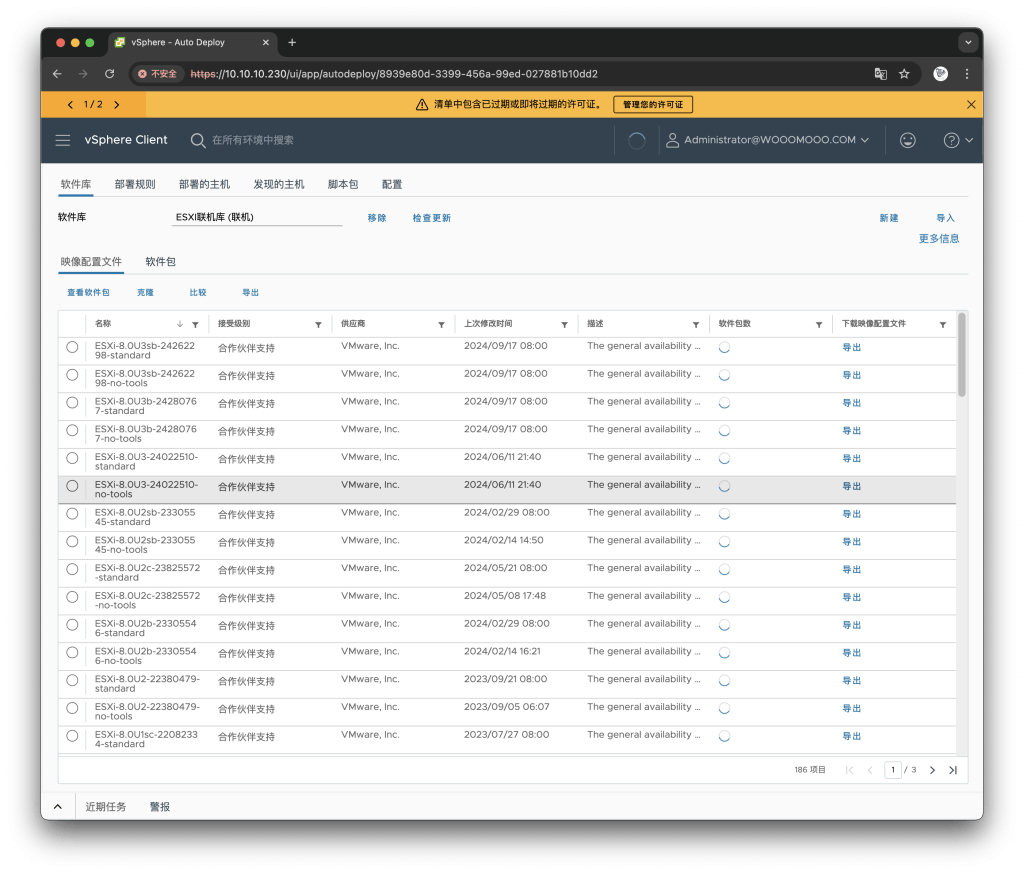Open the 软件包 sub-tab
Image resolution: width=1024 pixels, height=874 pixels.
(160, 262)
